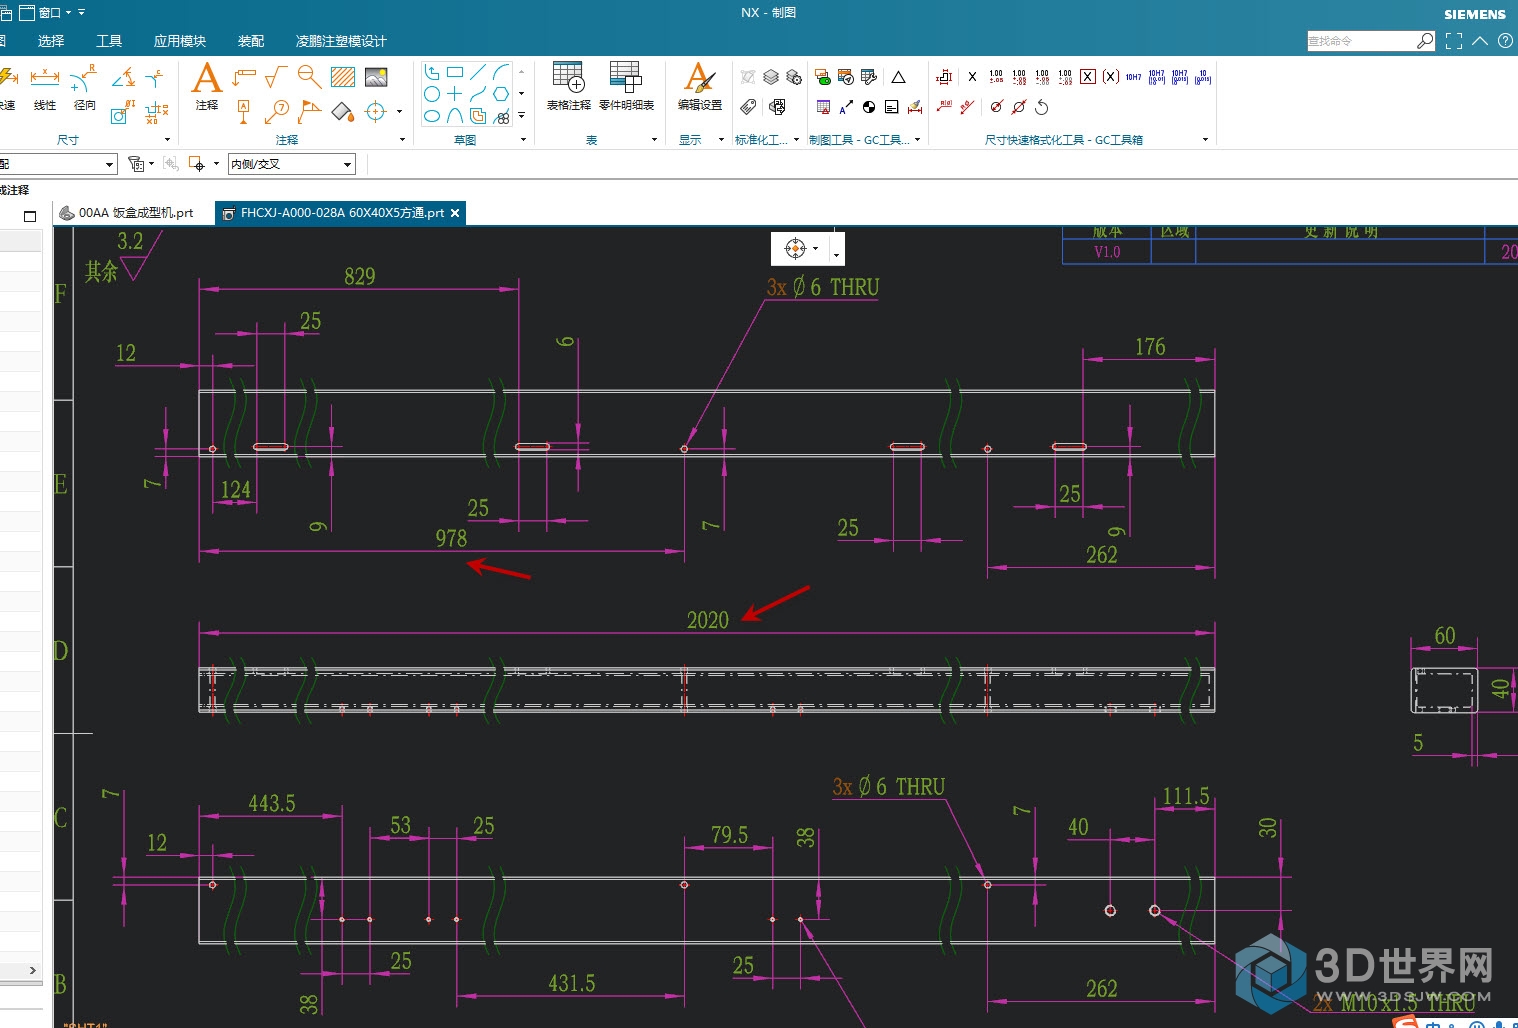Select the sketch circle tool

[x=432, y=93]
